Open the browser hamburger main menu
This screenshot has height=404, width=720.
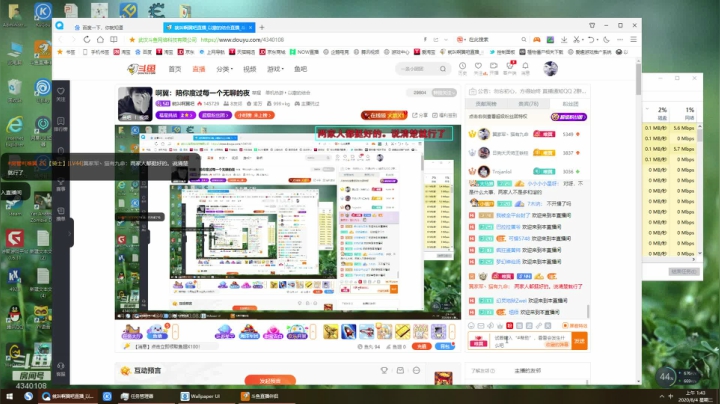coord(633,39)
